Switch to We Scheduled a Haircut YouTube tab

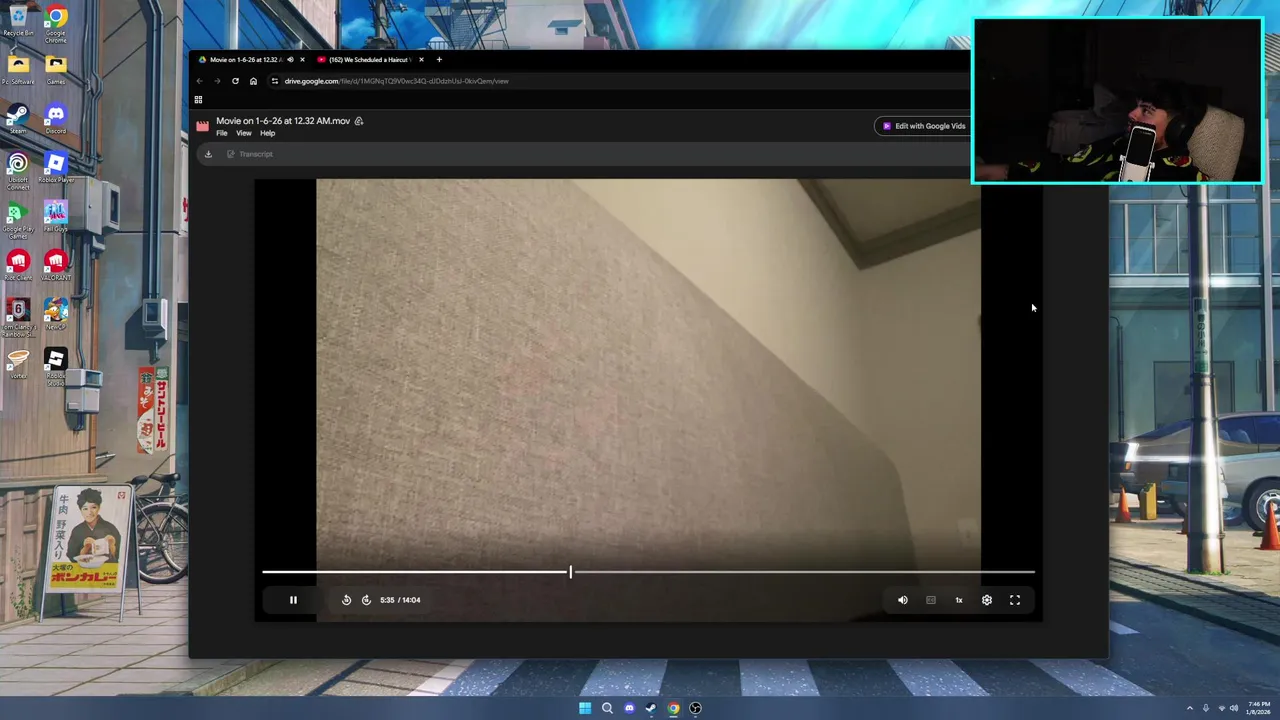click(370, 60)
